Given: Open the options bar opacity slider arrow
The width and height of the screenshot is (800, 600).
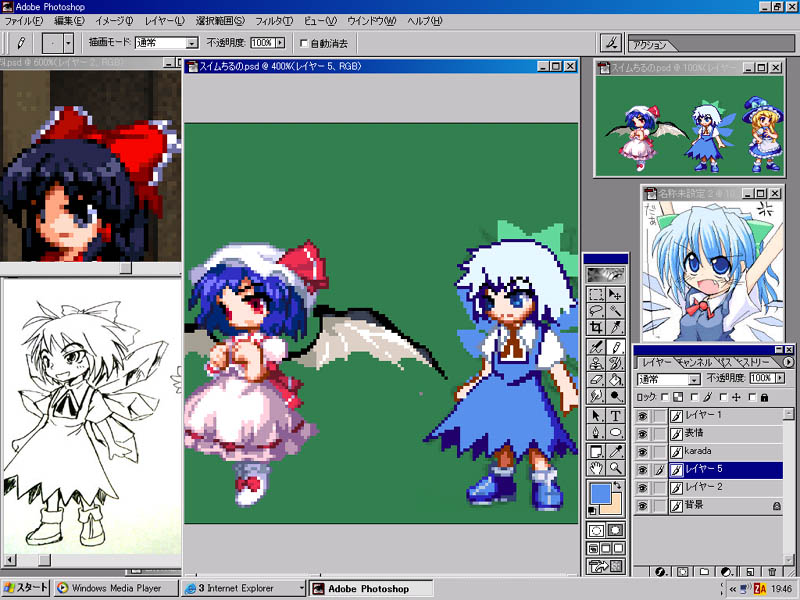Looking at the screenshot, I should [x=280, y=43].
